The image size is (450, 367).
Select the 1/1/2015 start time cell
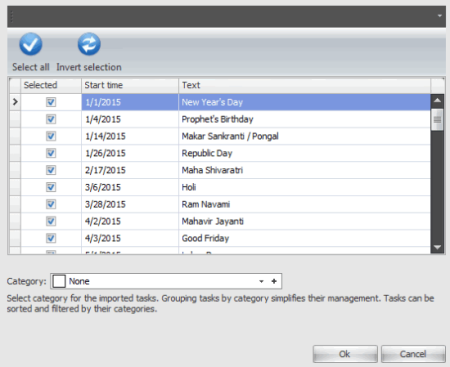[x=130, y=102]
